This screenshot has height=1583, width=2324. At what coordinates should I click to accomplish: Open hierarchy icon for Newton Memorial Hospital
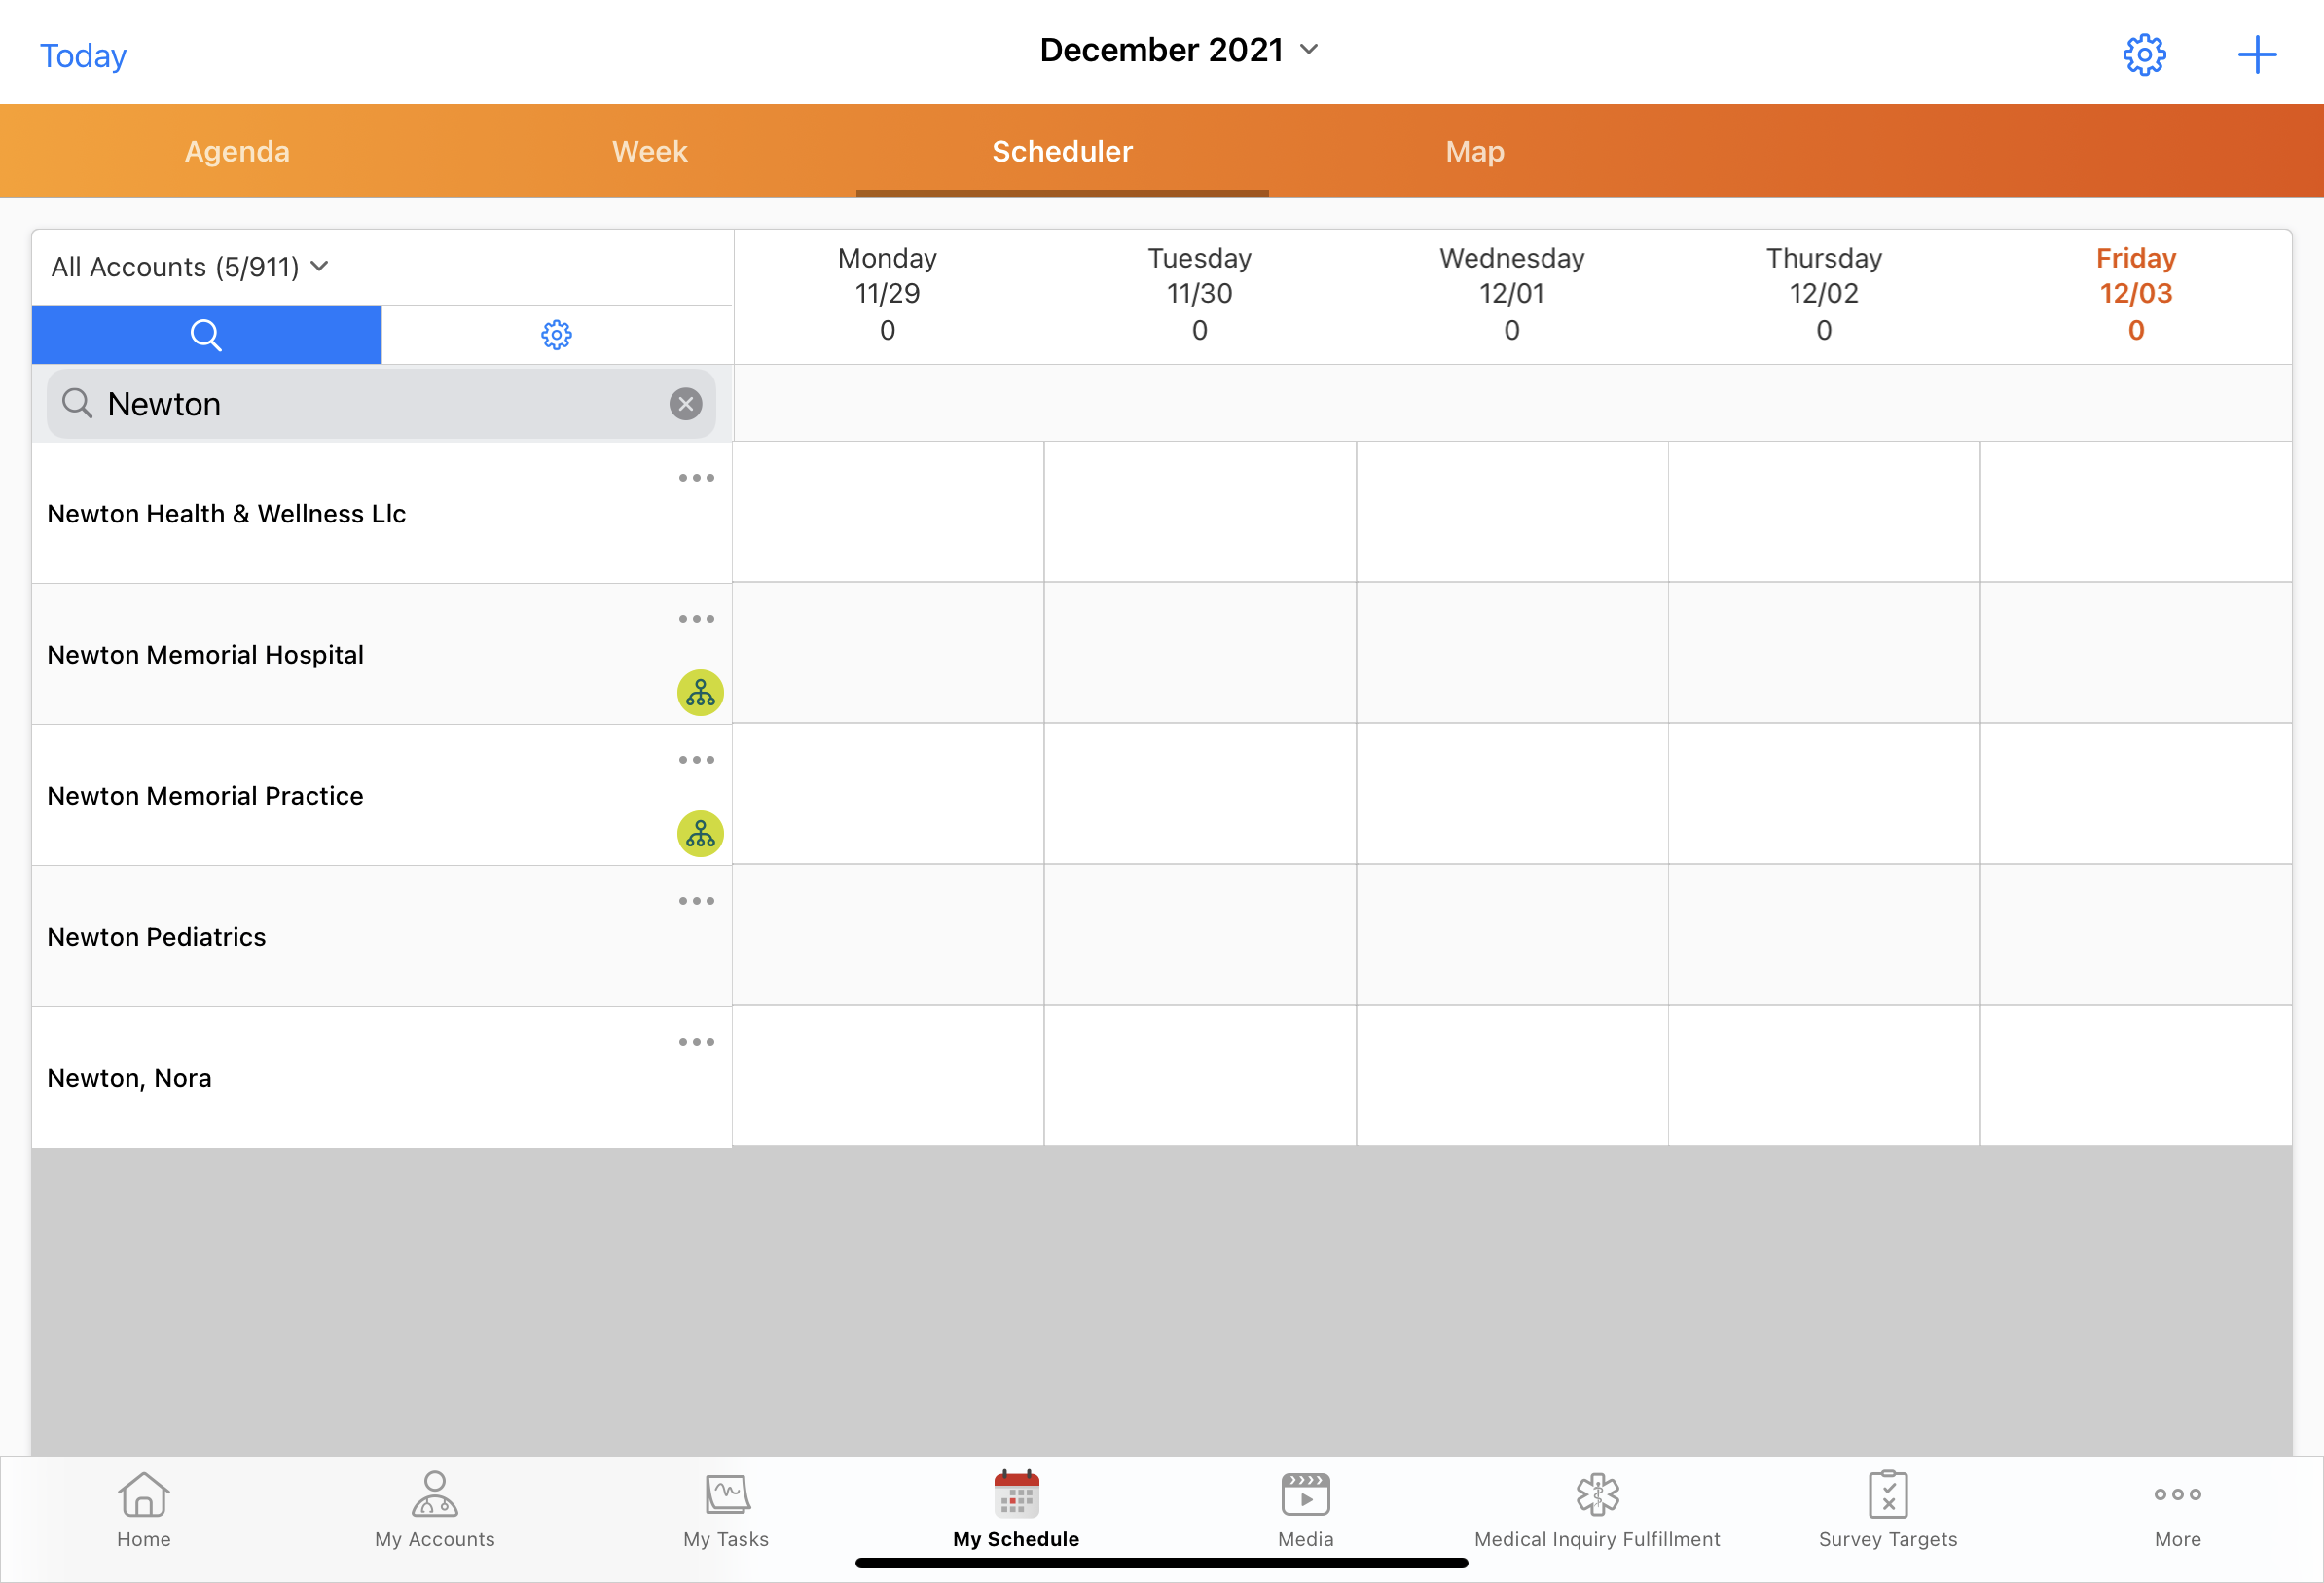pos(700,692)
